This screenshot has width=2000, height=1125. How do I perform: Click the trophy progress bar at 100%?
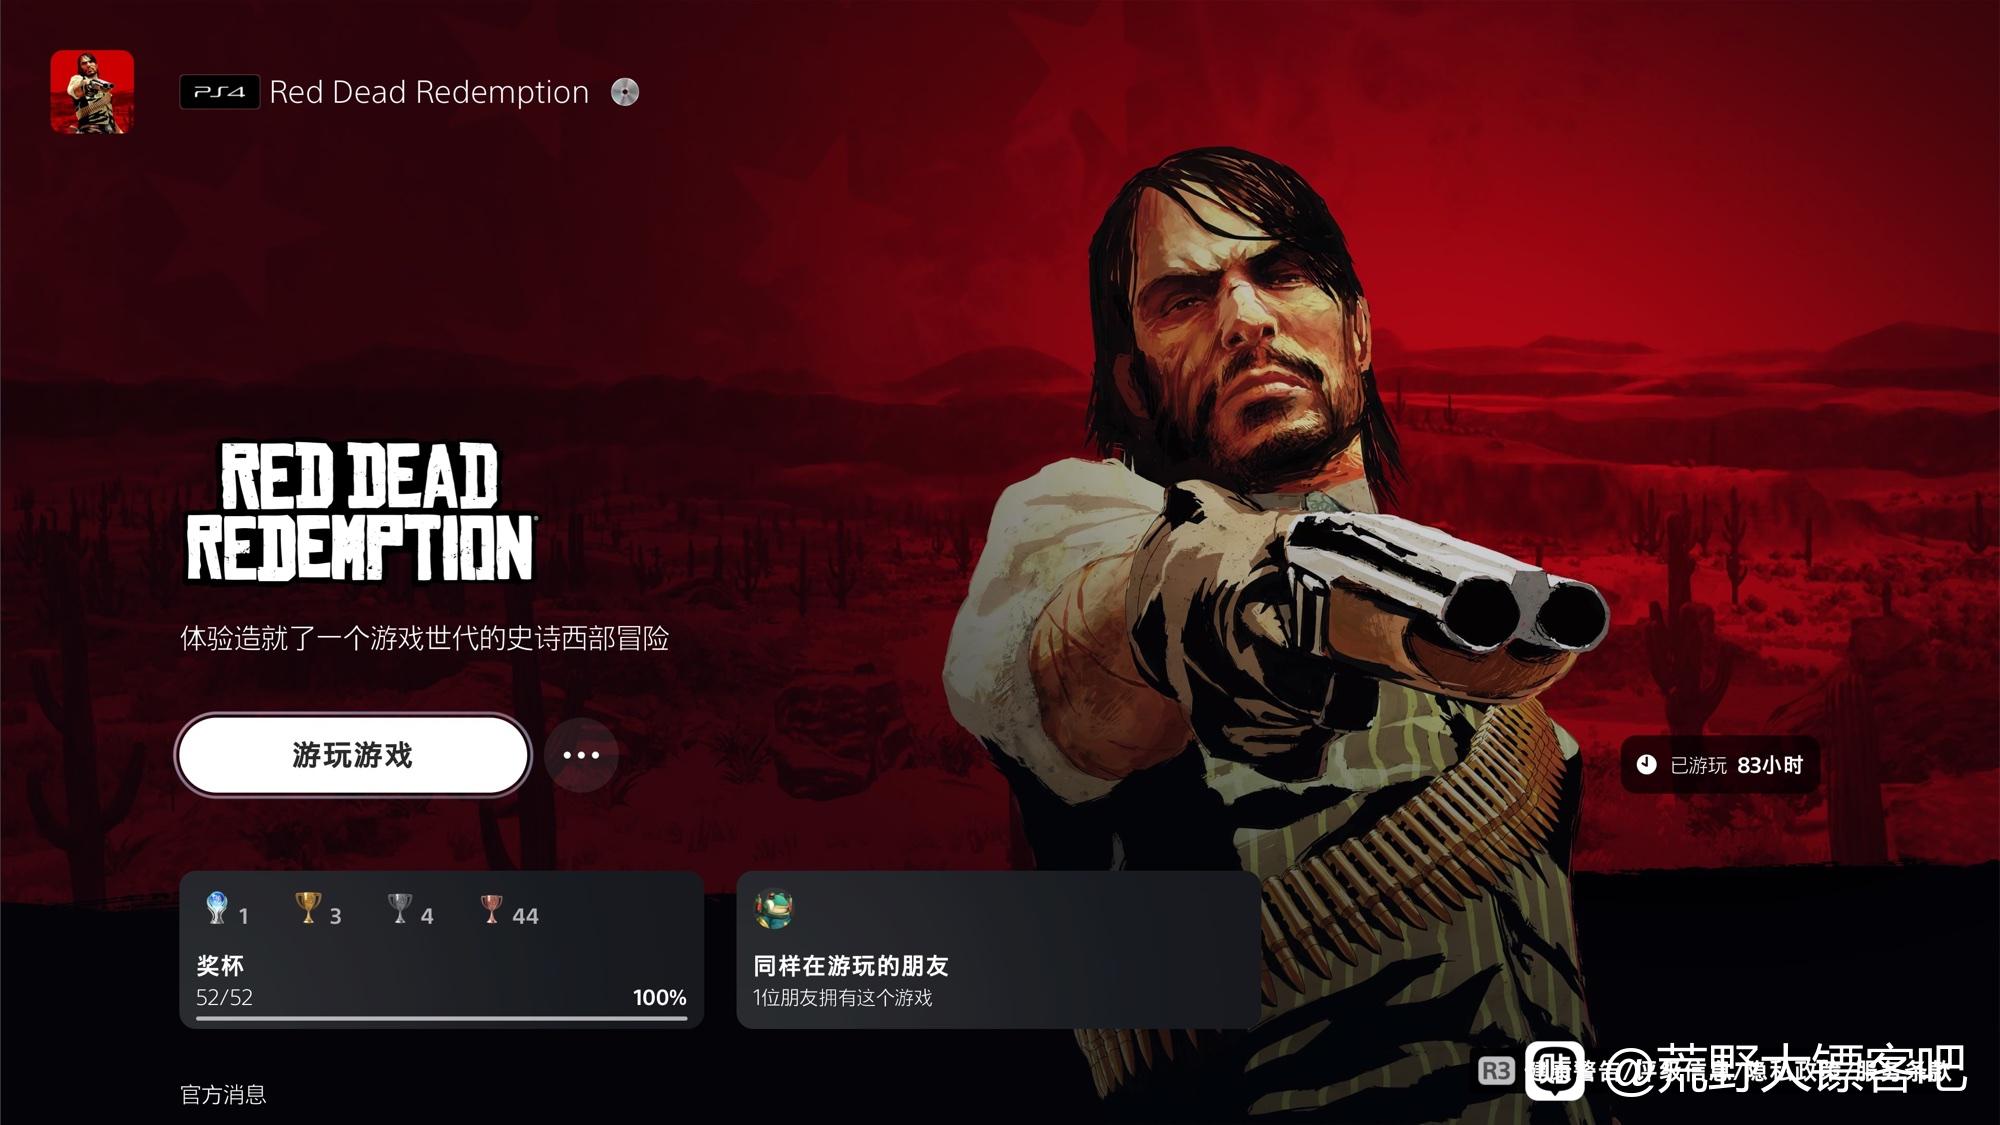point(442,1018)
